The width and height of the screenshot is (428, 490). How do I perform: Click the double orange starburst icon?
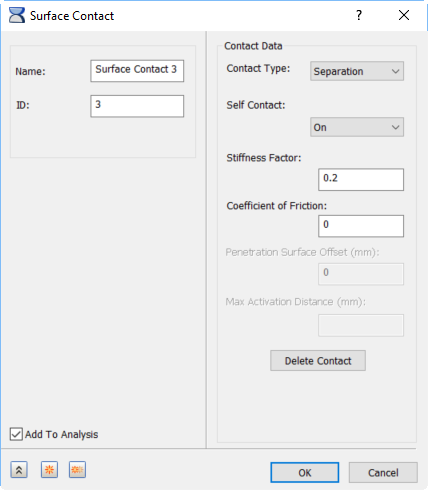click(x=77, y=470)
